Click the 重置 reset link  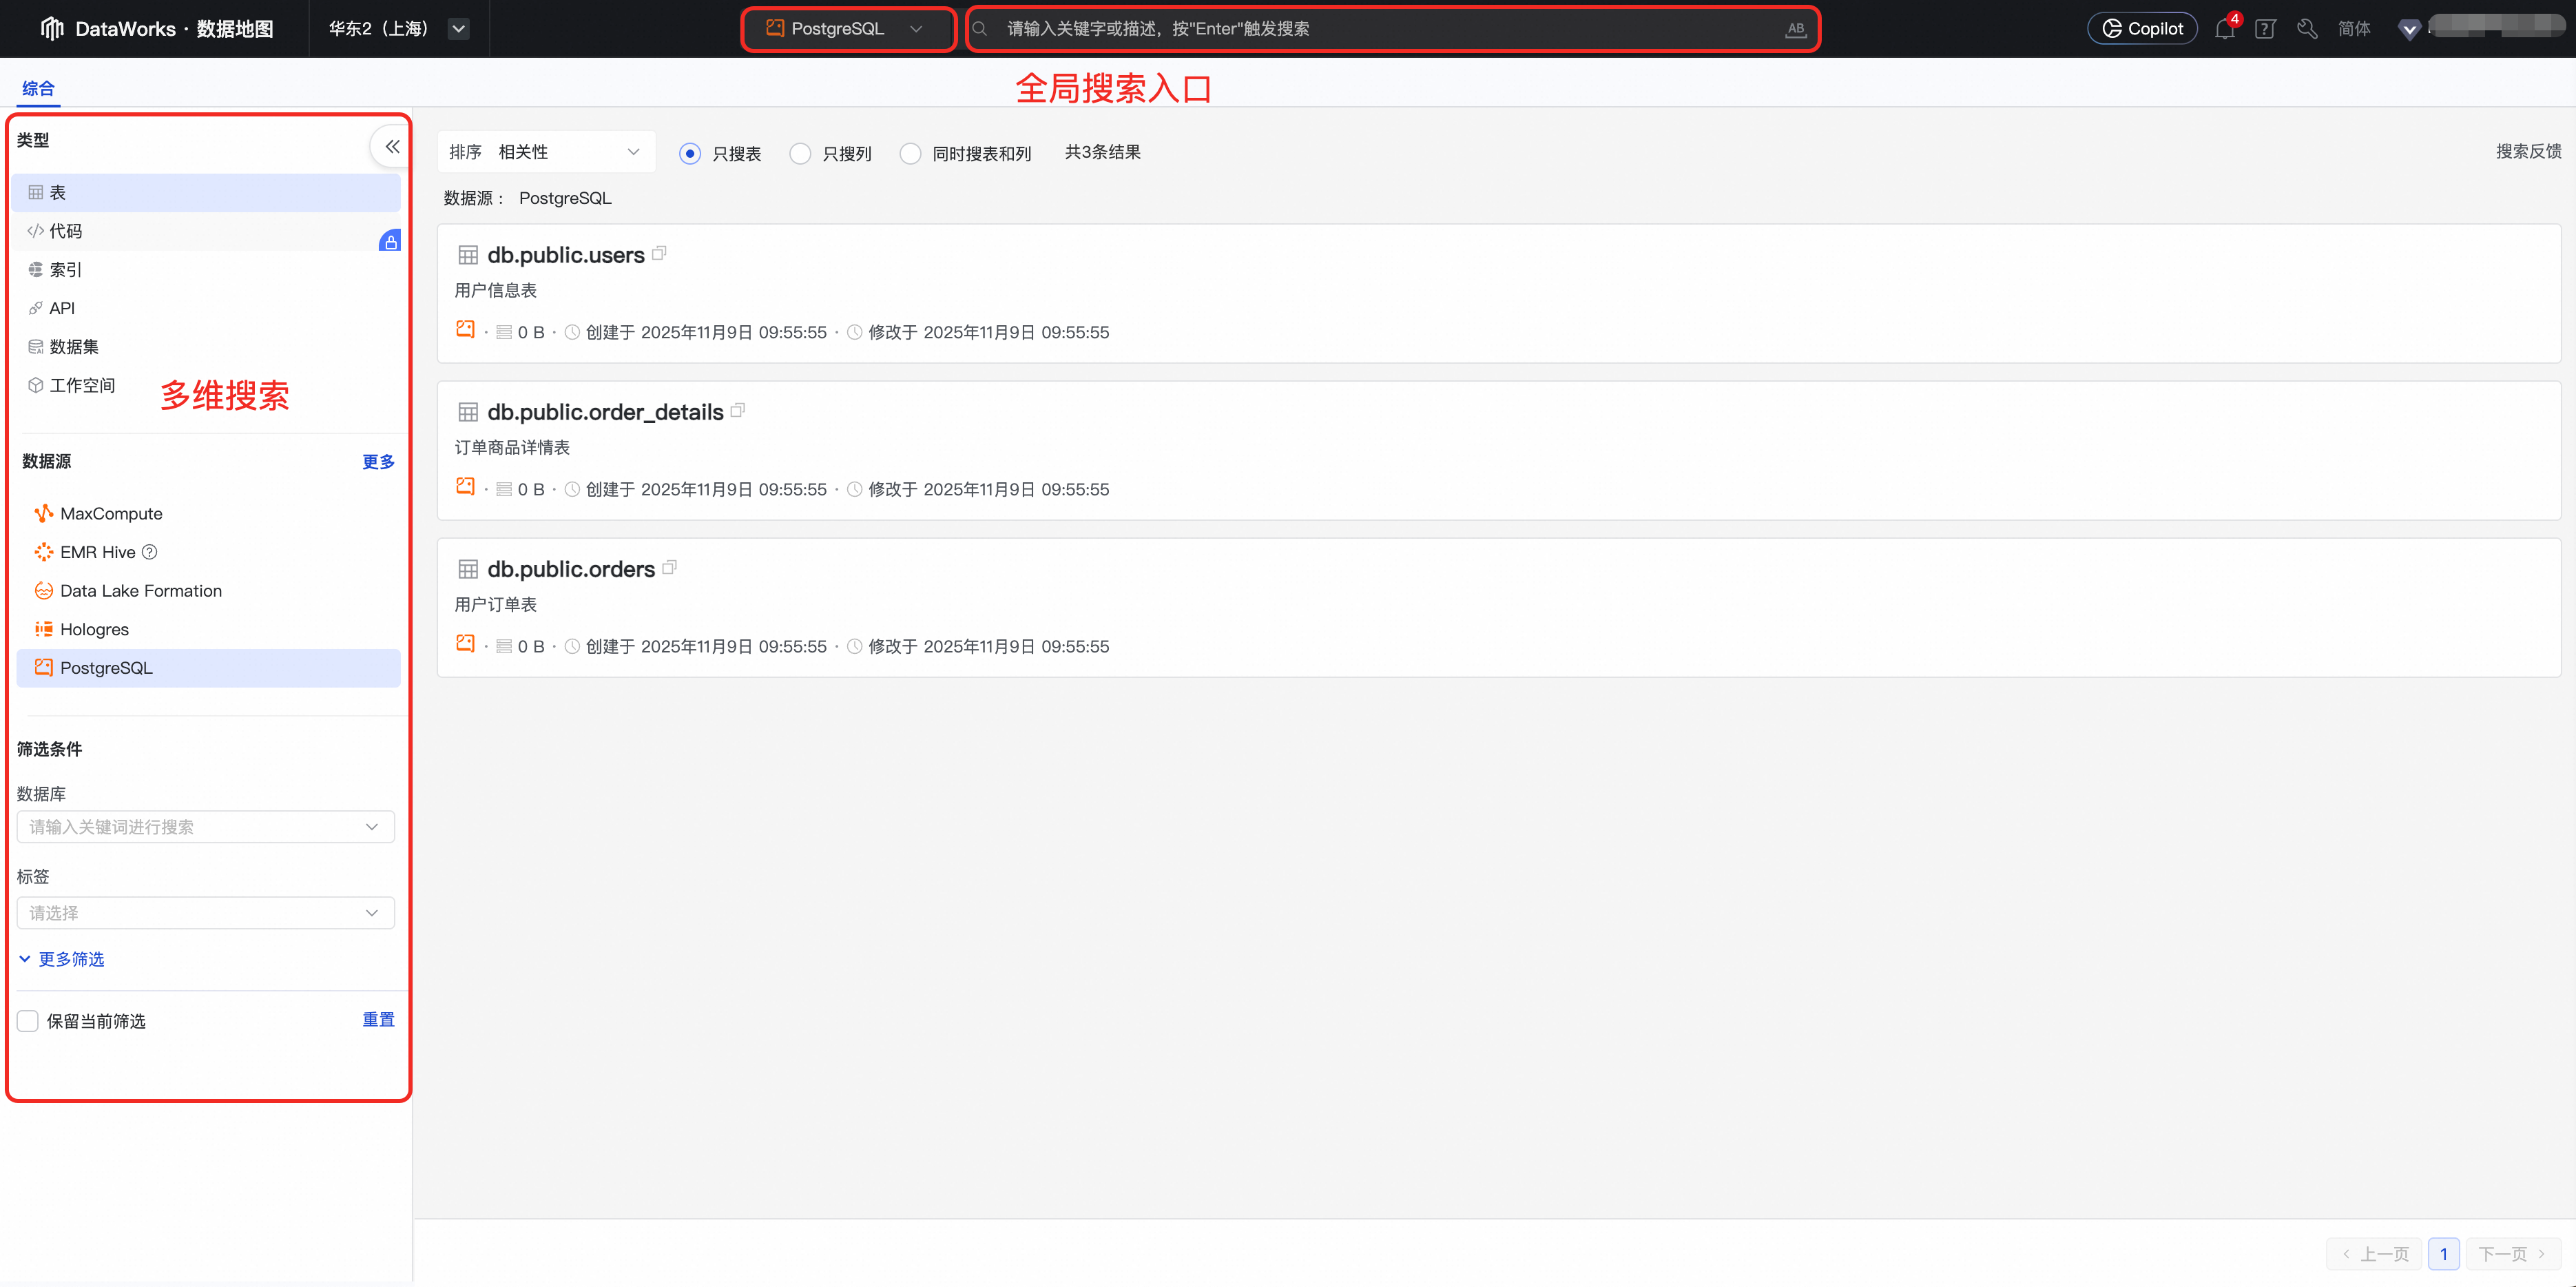pyautogui.click(x=378, y=1019)
